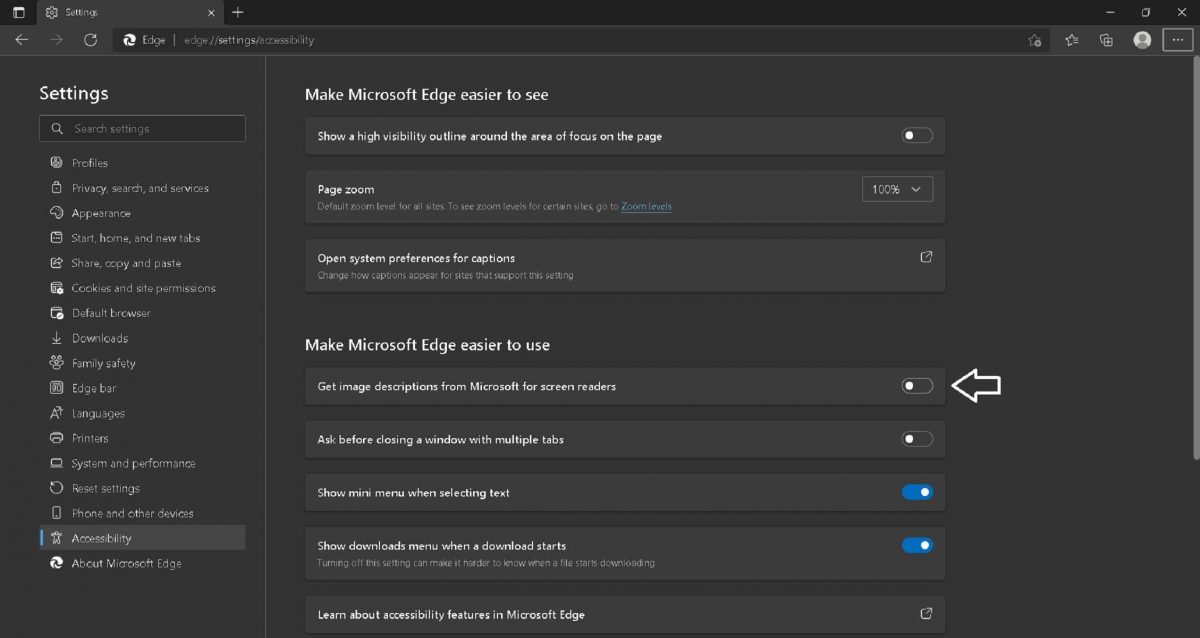Open the Zoom levels link

646,205
